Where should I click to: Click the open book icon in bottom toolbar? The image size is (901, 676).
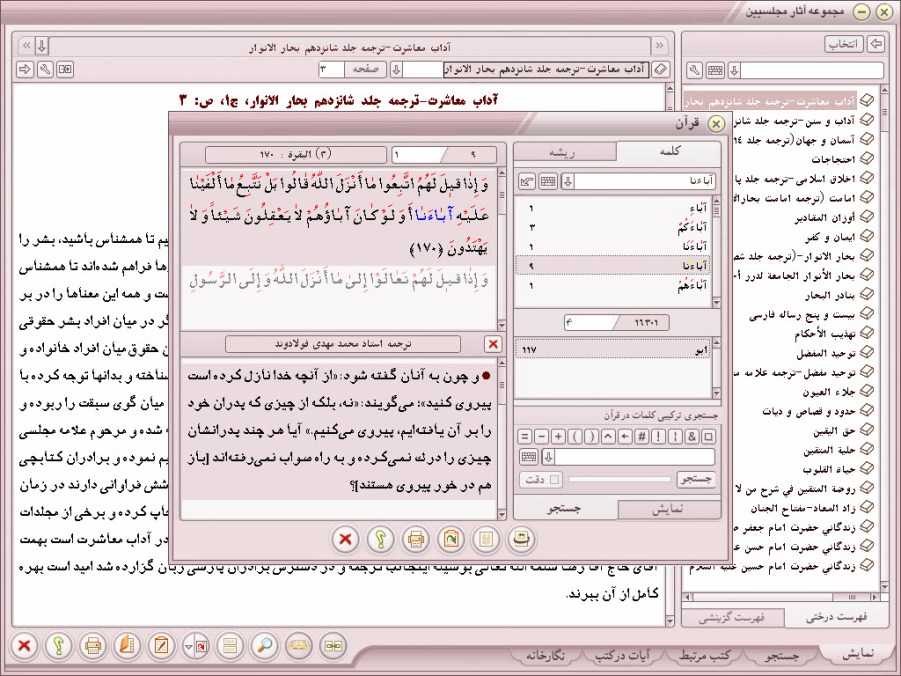[x=299, y=646]
